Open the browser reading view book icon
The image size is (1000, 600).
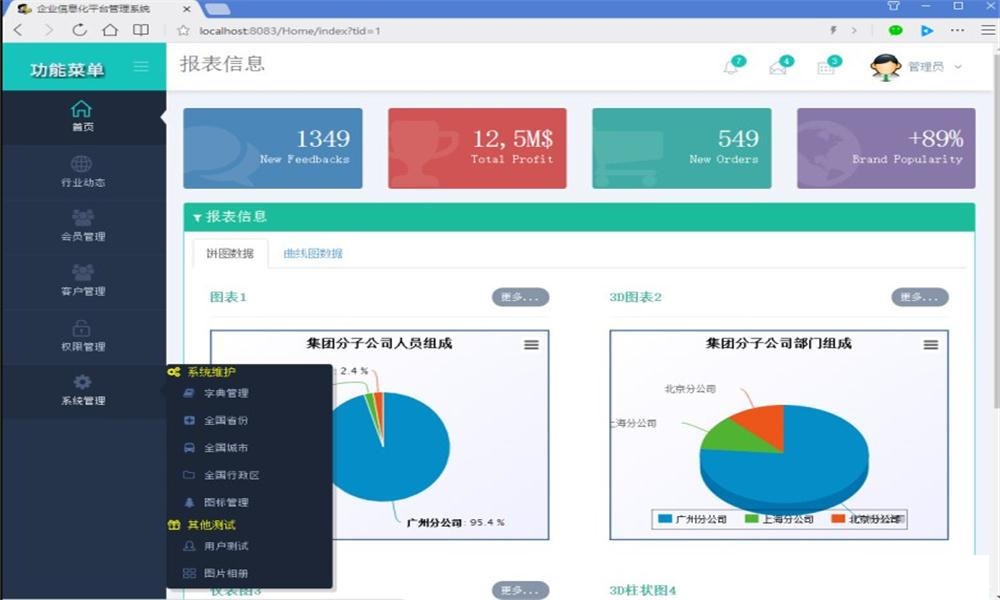click(140, 30)
